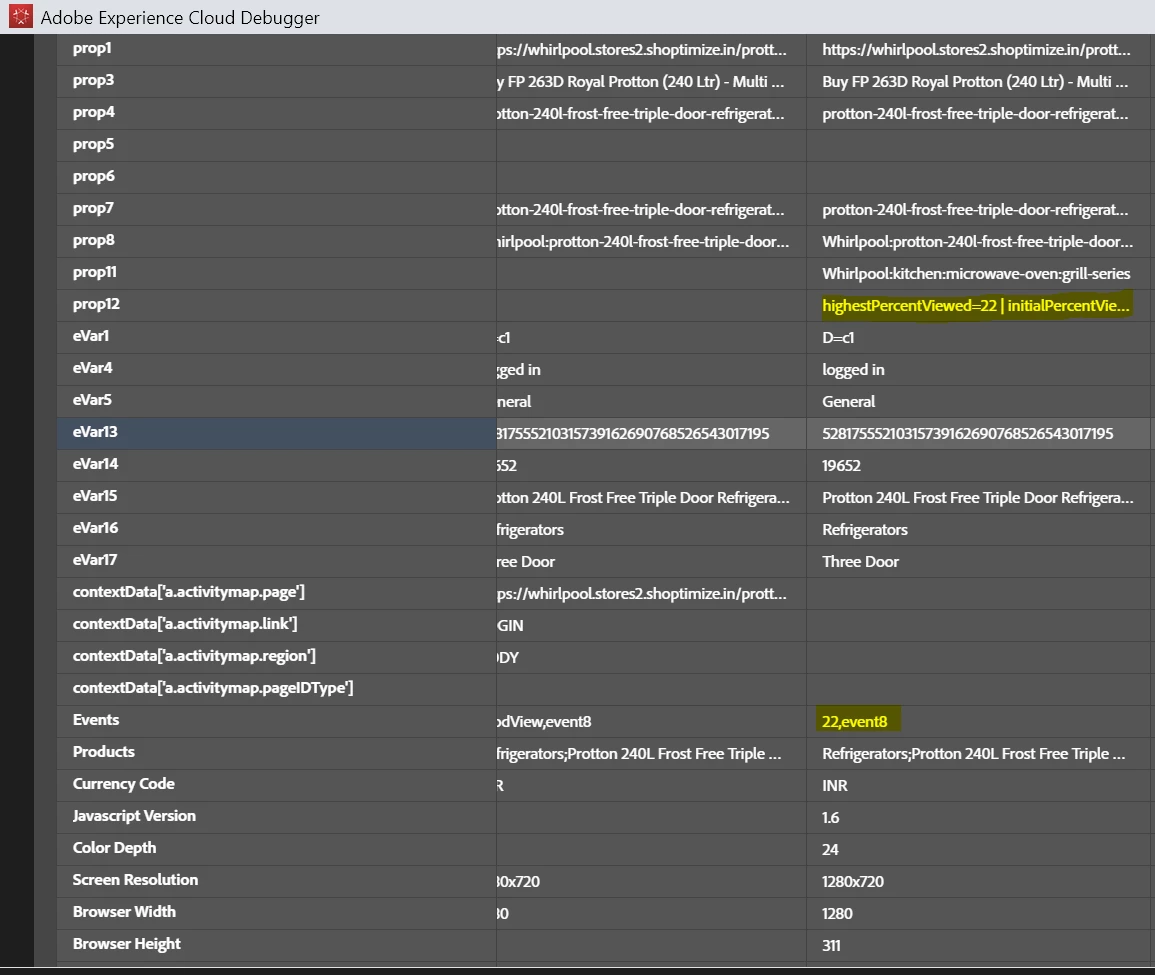The width and height of the screenshot is (1155, 975).
Task: Click the 24 Color Depth value
Action: pos(830,850)
